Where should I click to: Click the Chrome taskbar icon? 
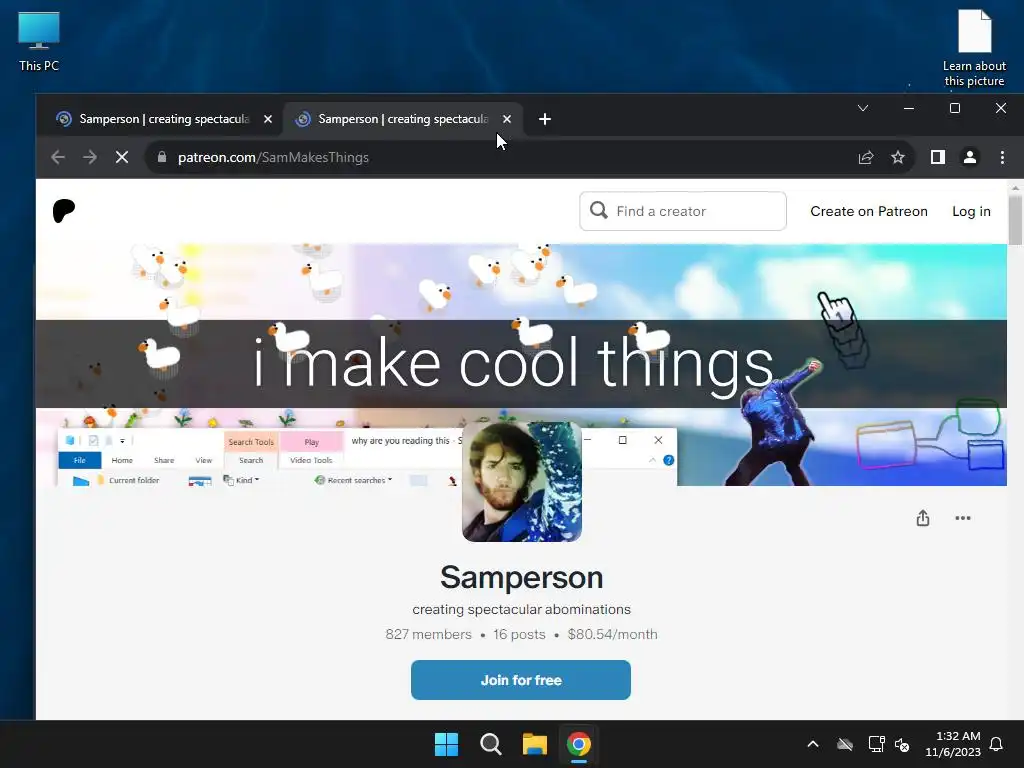tap(579, 744)
